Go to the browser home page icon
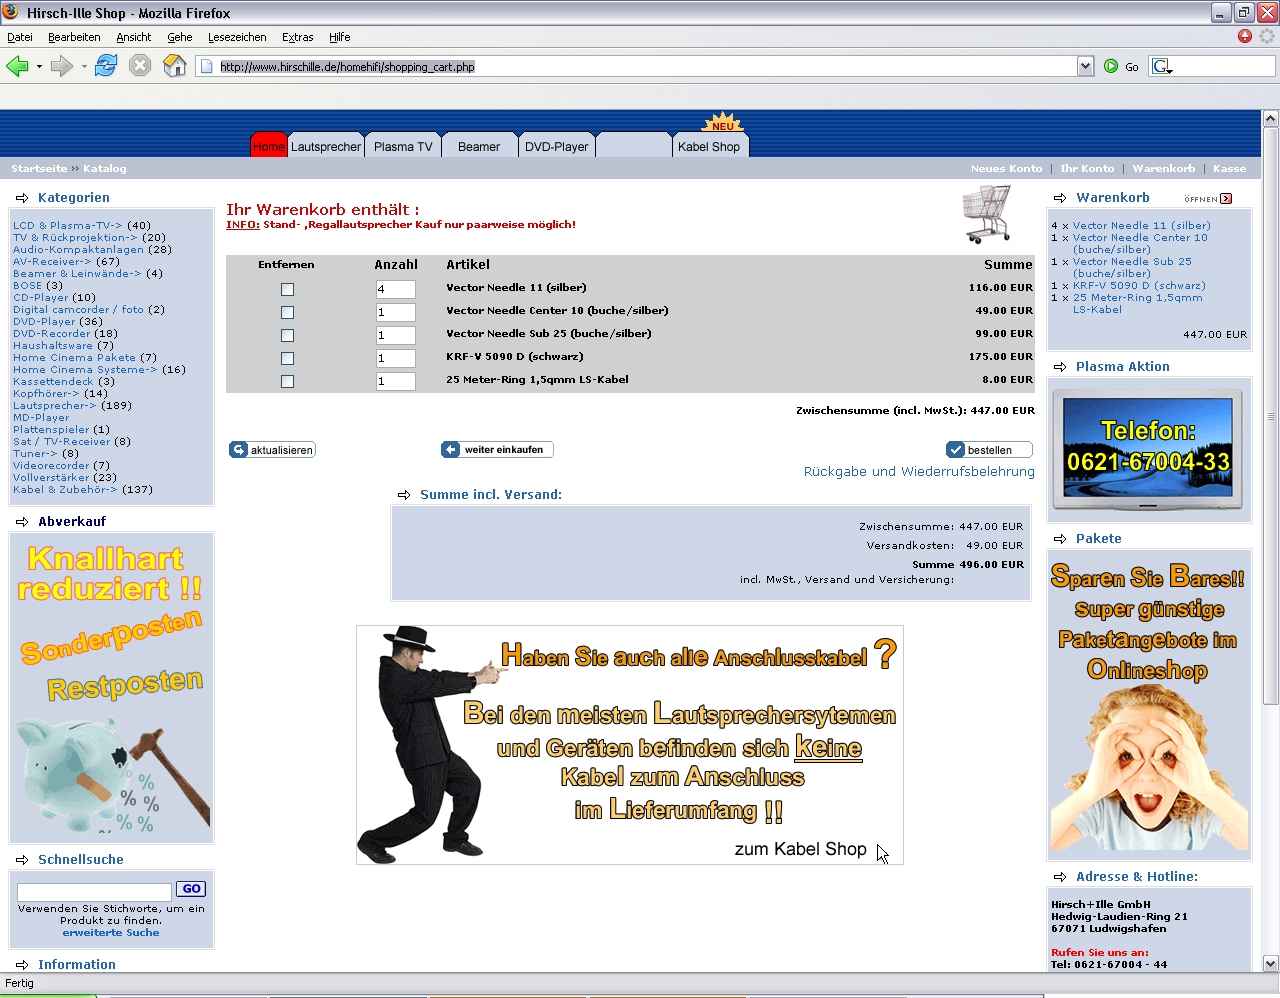Image resolution: width=1280 pixels, height=998 pixels. [x=175, y=66]
